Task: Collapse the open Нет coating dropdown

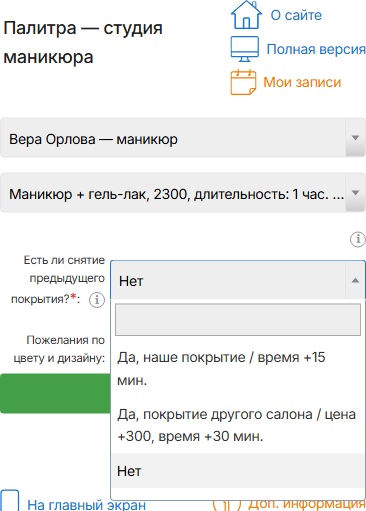Action: (x=238, y=280)
